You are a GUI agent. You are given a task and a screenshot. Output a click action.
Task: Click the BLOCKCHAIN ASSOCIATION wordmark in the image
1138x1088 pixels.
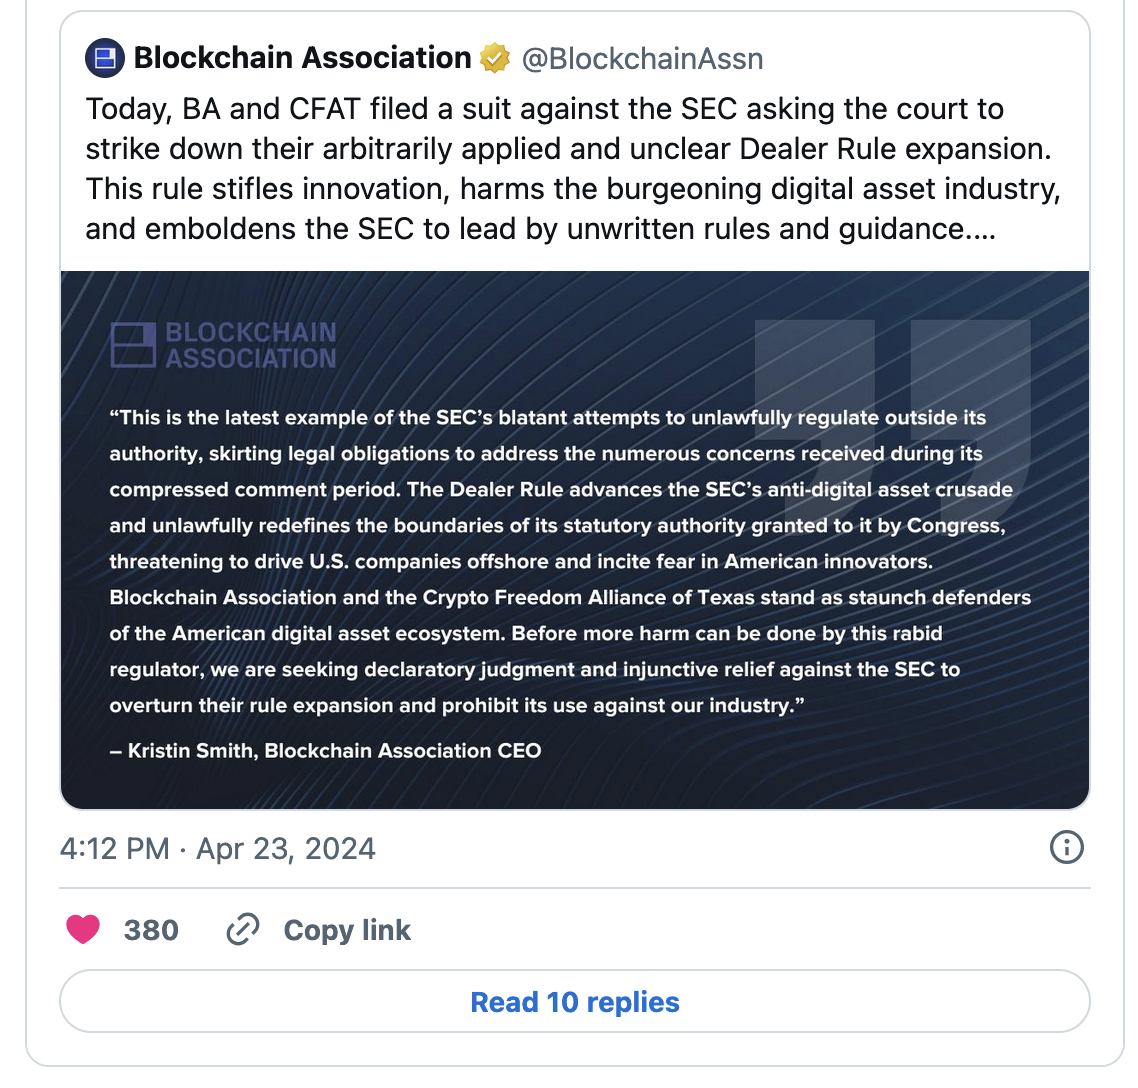tap(251, 345)
